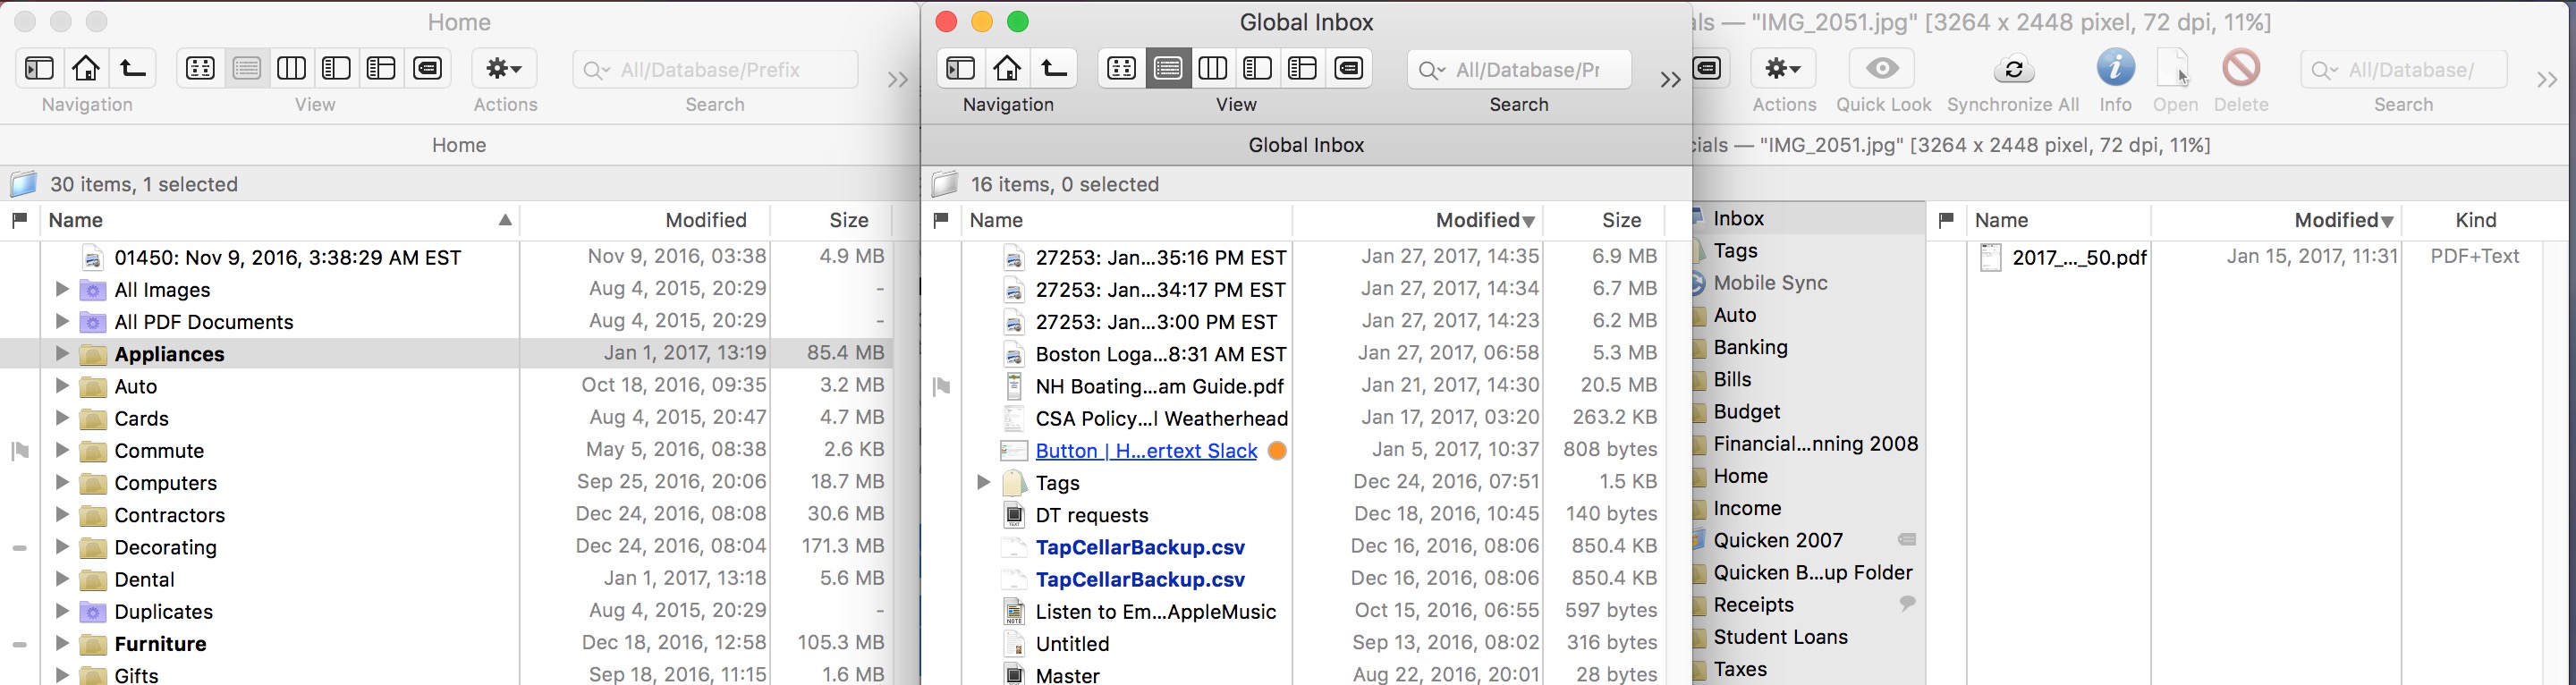Click the red Delete icon
Image resolution: width=2576 pixels, height=685 pixels.
[x=2241, y=68]
